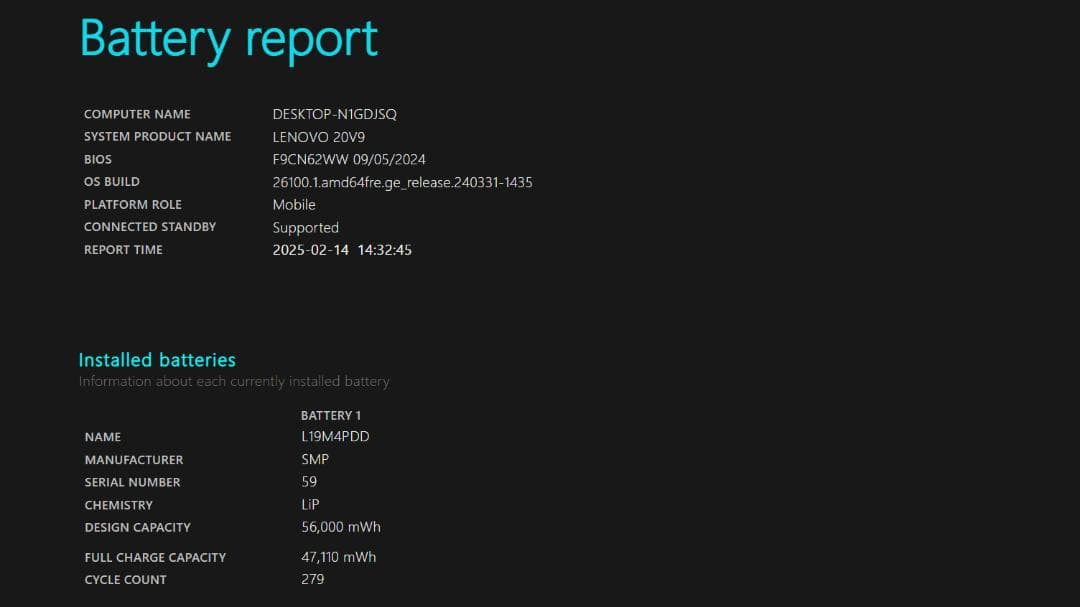
Task: Click the chemistry value LiP
Action: point(311,505)
